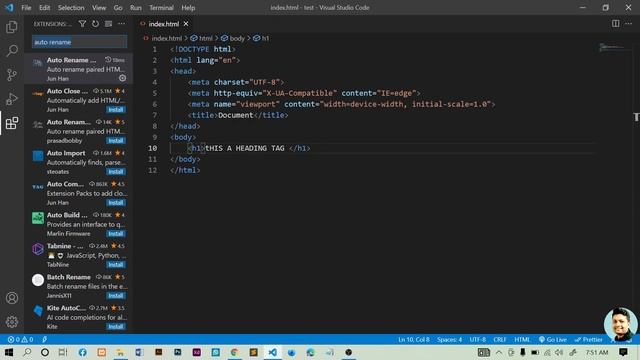Click the clock showing 7:51 AM
The width and height of the screenshot is (640, 360).
596,352
